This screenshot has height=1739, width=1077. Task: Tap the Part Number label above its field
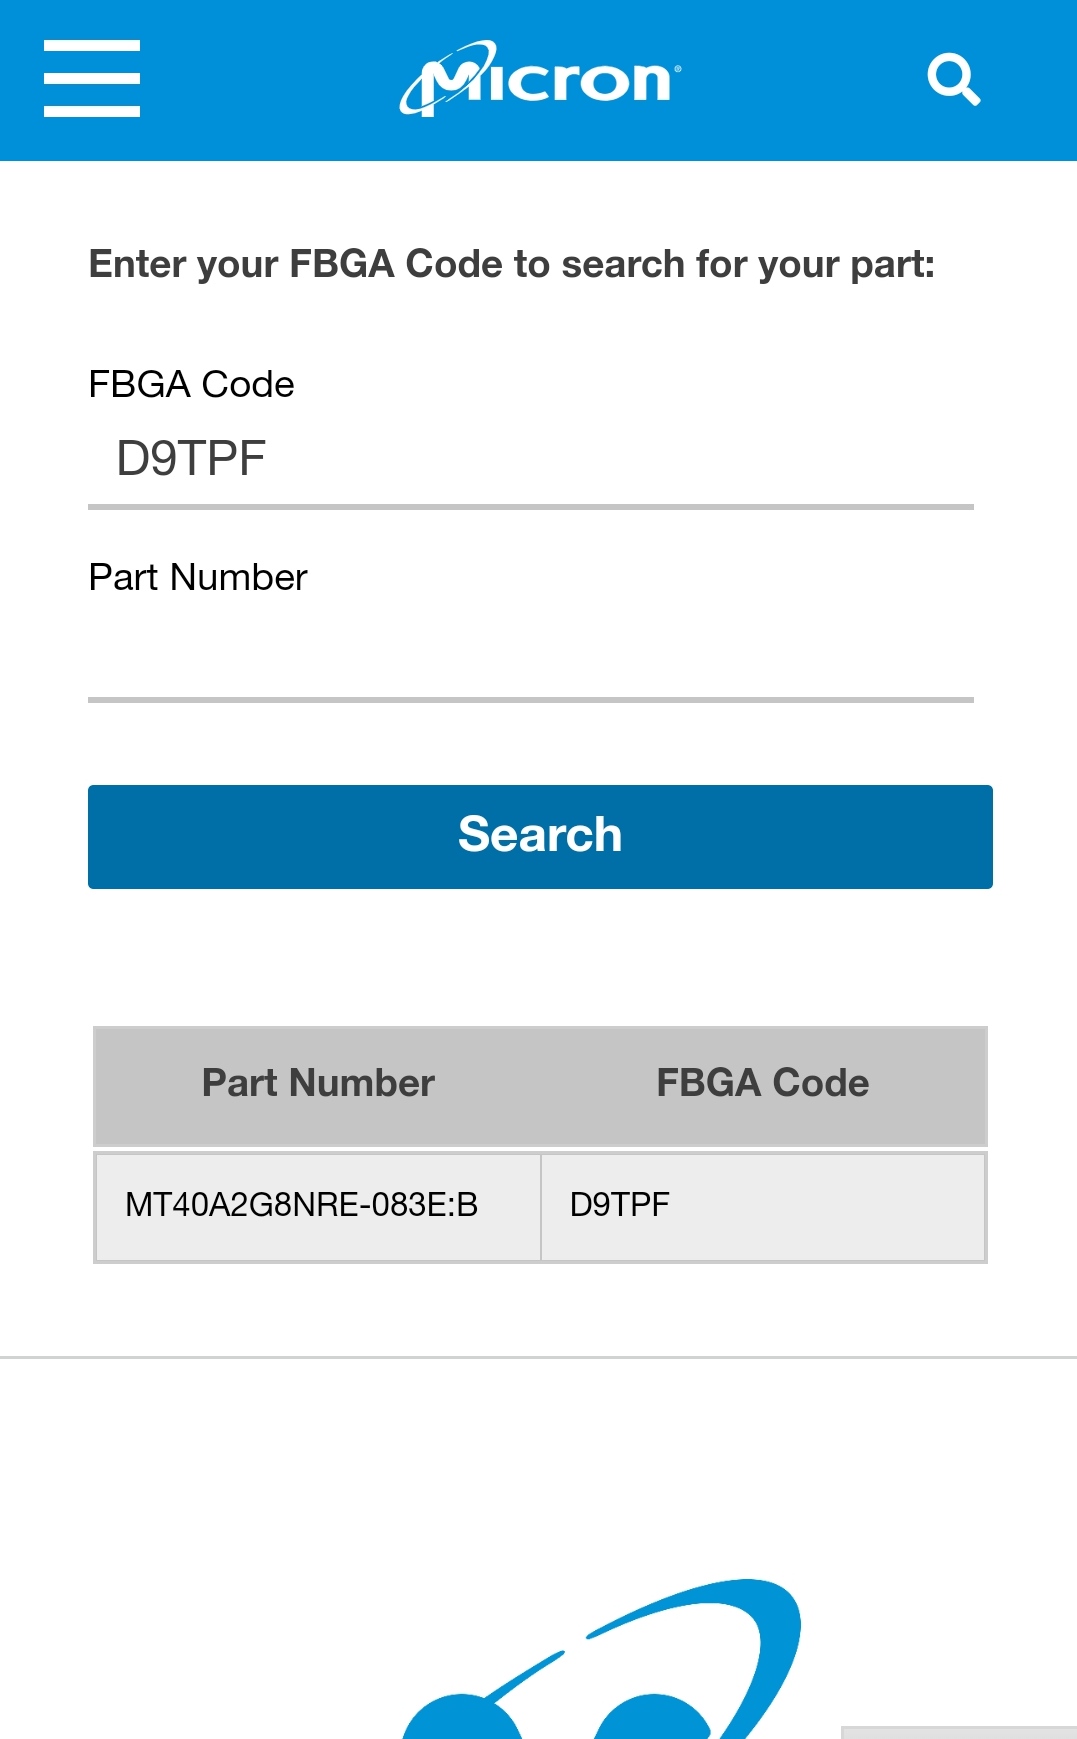198,577
